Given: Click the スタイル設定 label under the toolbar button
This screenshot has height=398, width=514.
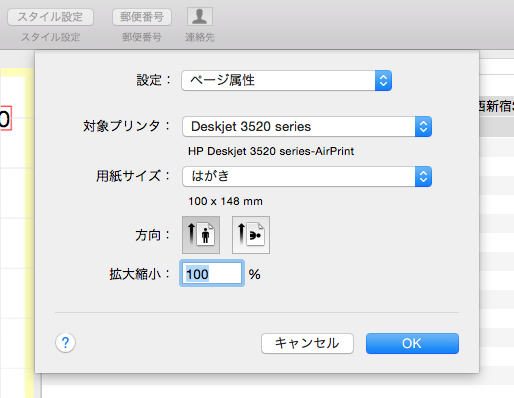Looking at the screenshot, I should click(50, 37).
